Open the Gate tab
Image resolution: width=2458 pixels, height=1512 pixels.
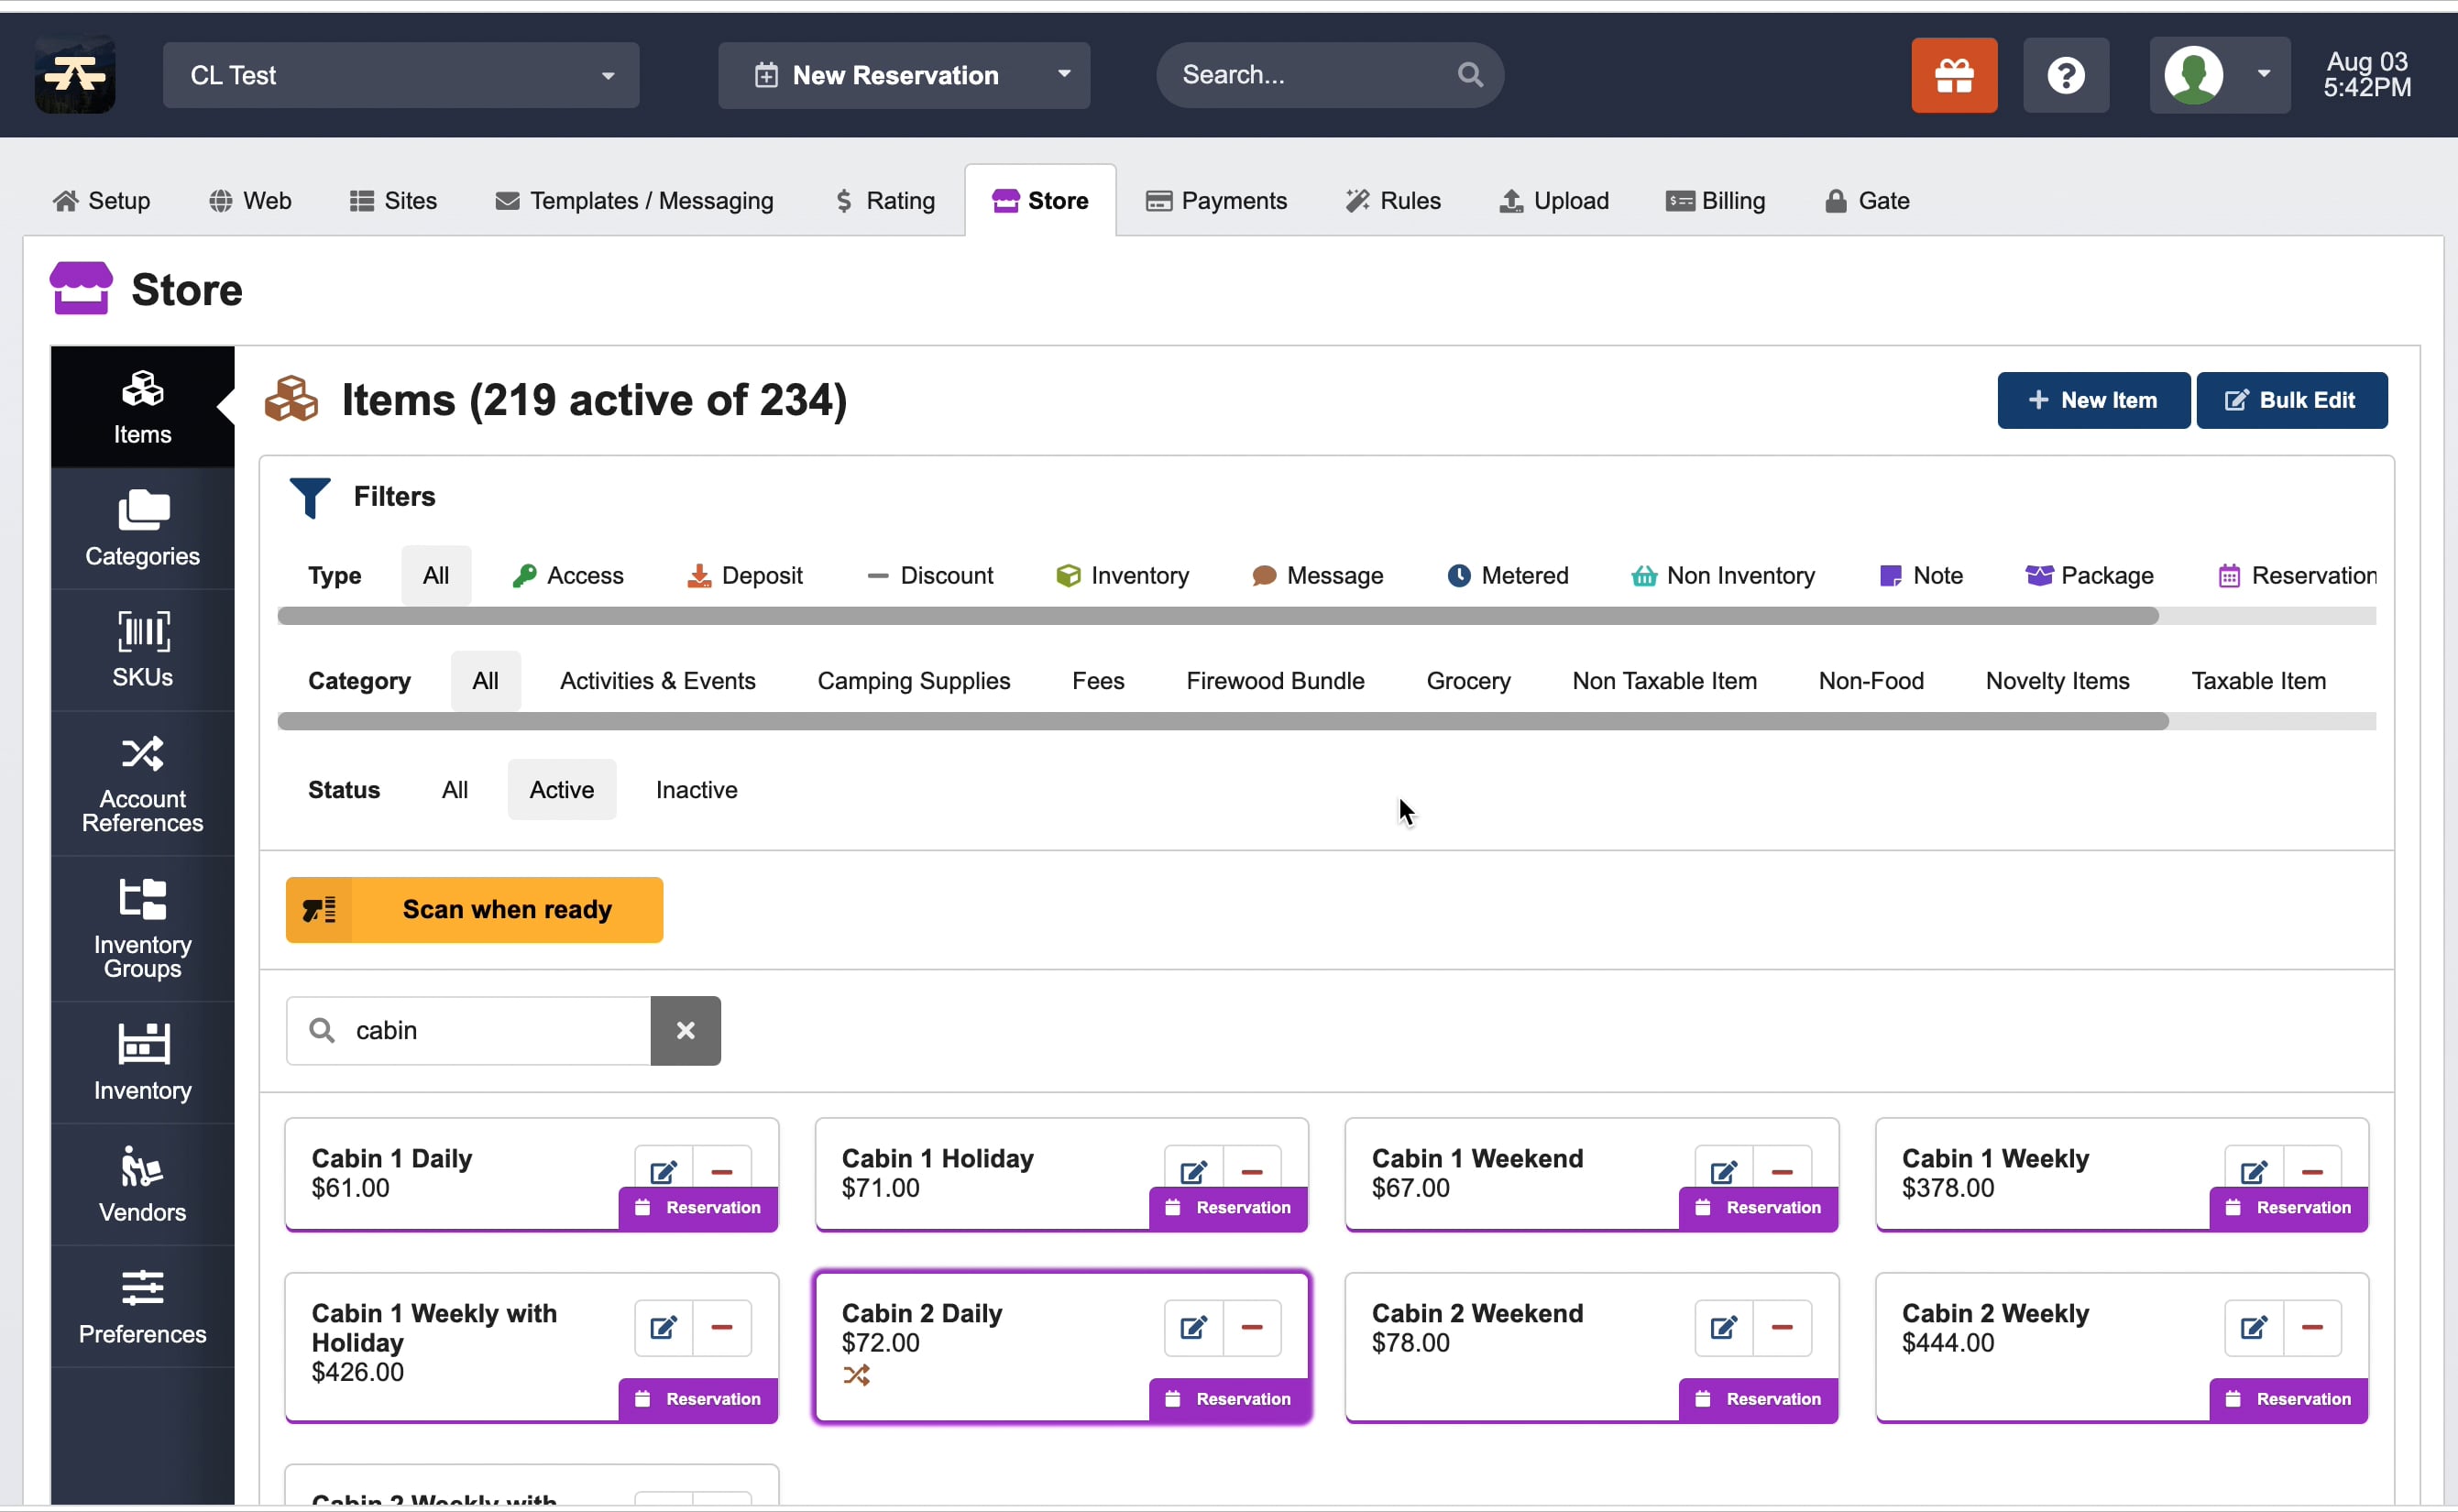coord(1867,201)
